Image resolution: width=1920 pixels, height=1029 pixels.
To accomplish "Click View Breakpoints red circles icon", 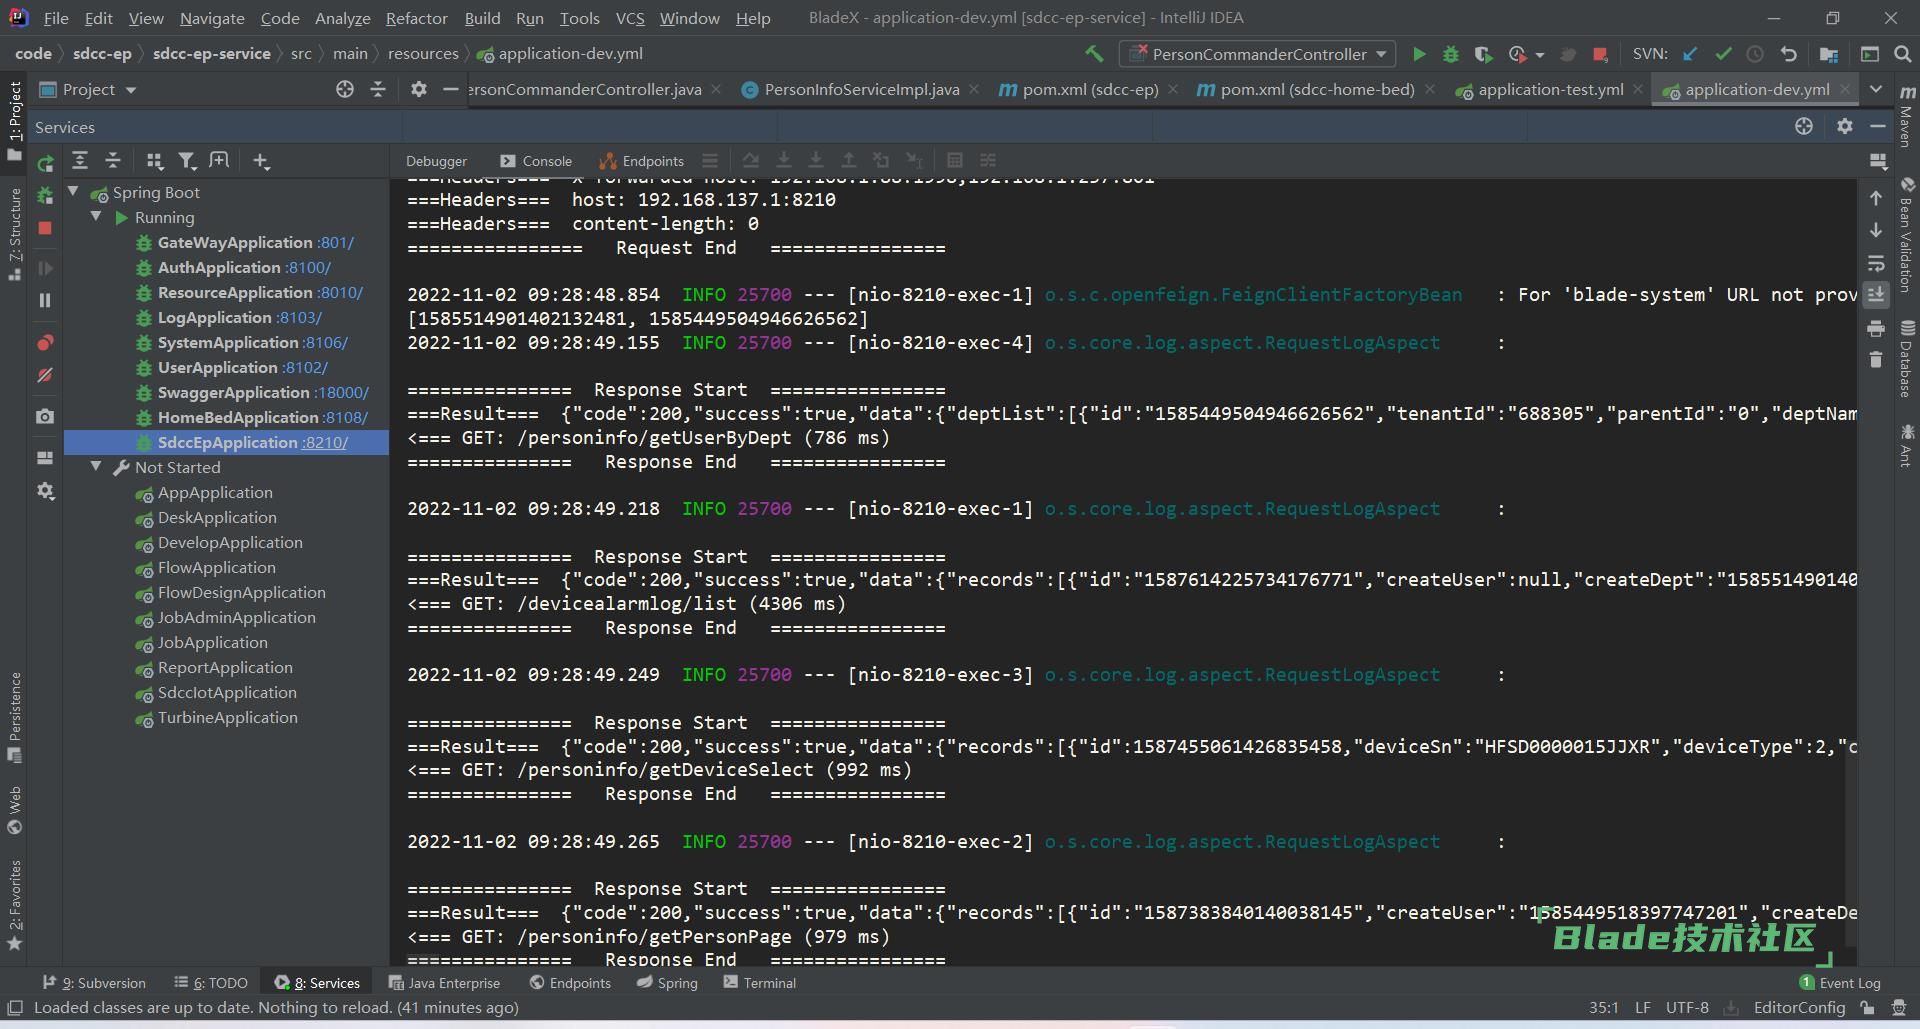I will coord(45,343).
